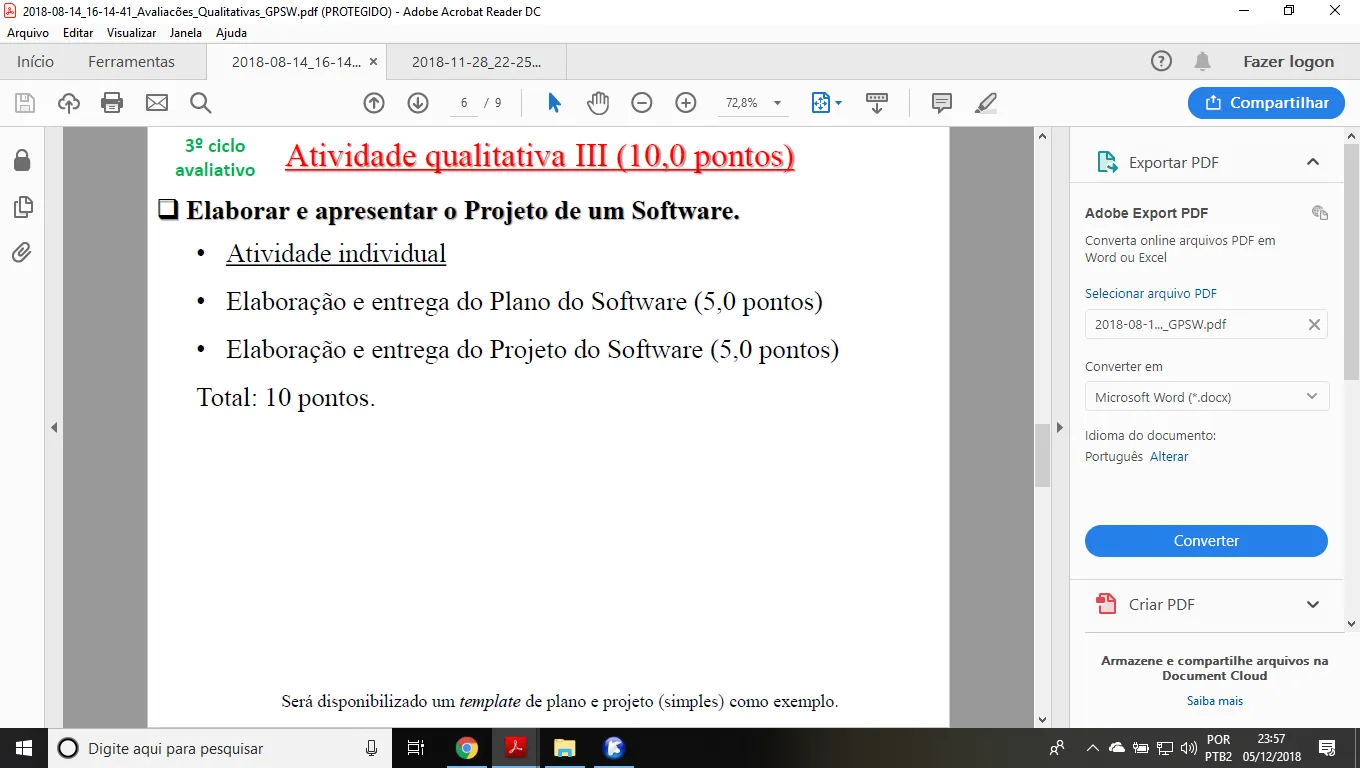Open the Arquivo menu
The image size is (1360, 768).
click(28, 33)
